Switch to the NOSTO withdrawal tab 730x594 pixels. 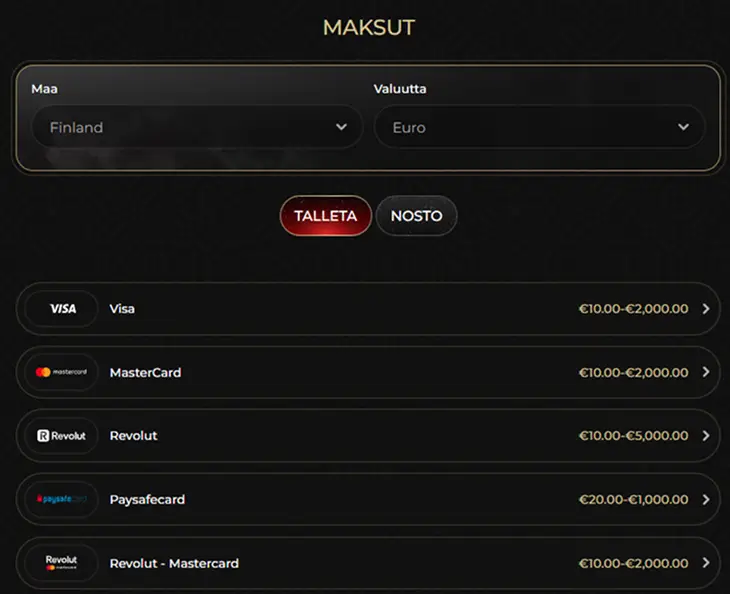[x=416, y=216]
